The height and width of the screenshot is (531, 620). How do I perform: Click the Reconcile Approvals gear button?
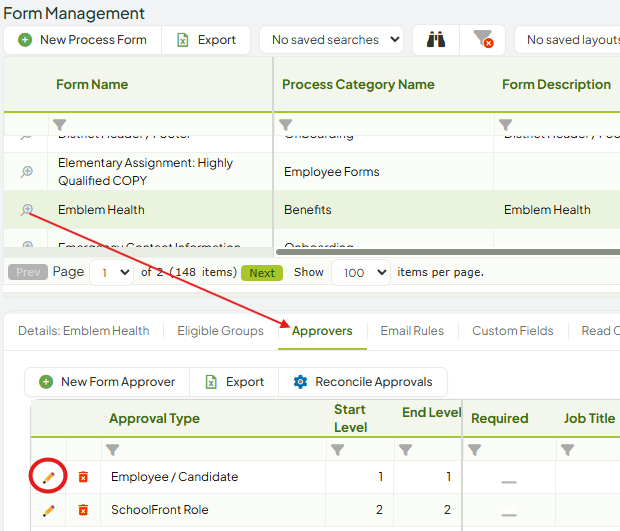click(x=363, y=382)
